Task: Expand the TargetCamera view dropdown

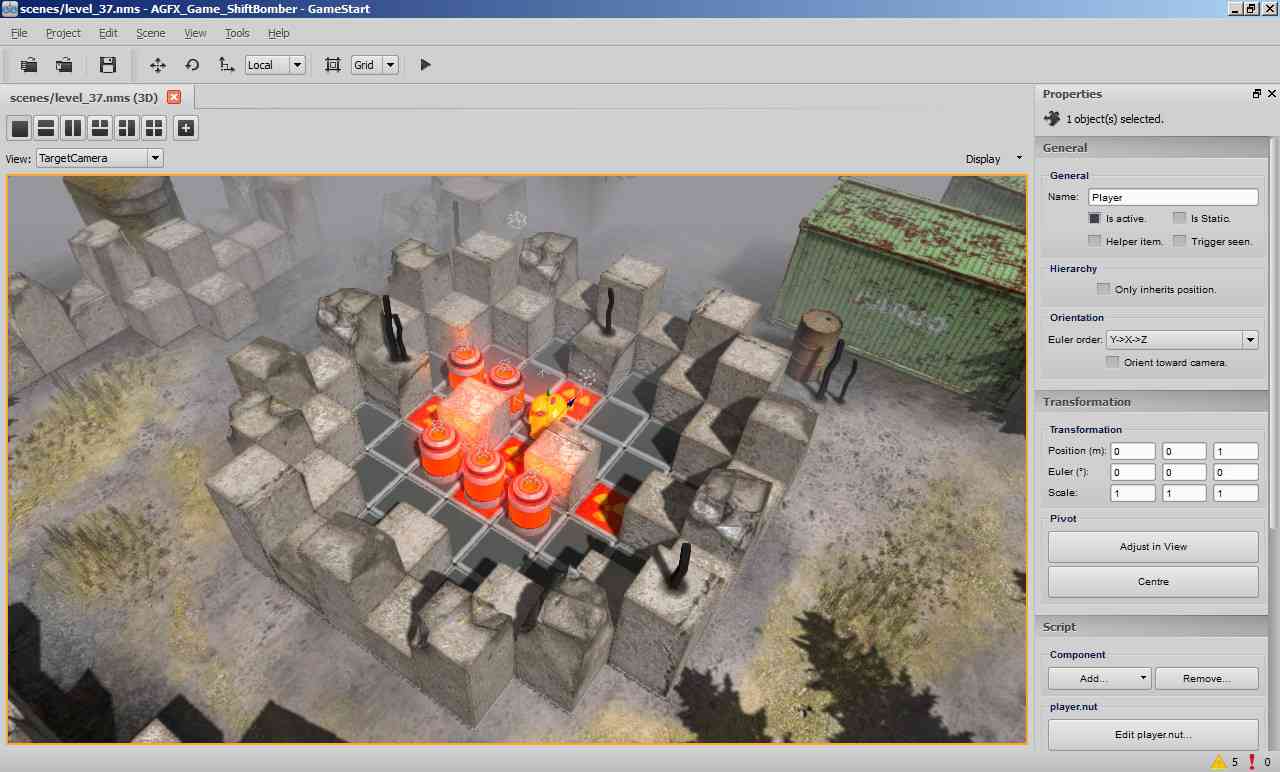Action: pyautogui.click(x=99, y=158)
